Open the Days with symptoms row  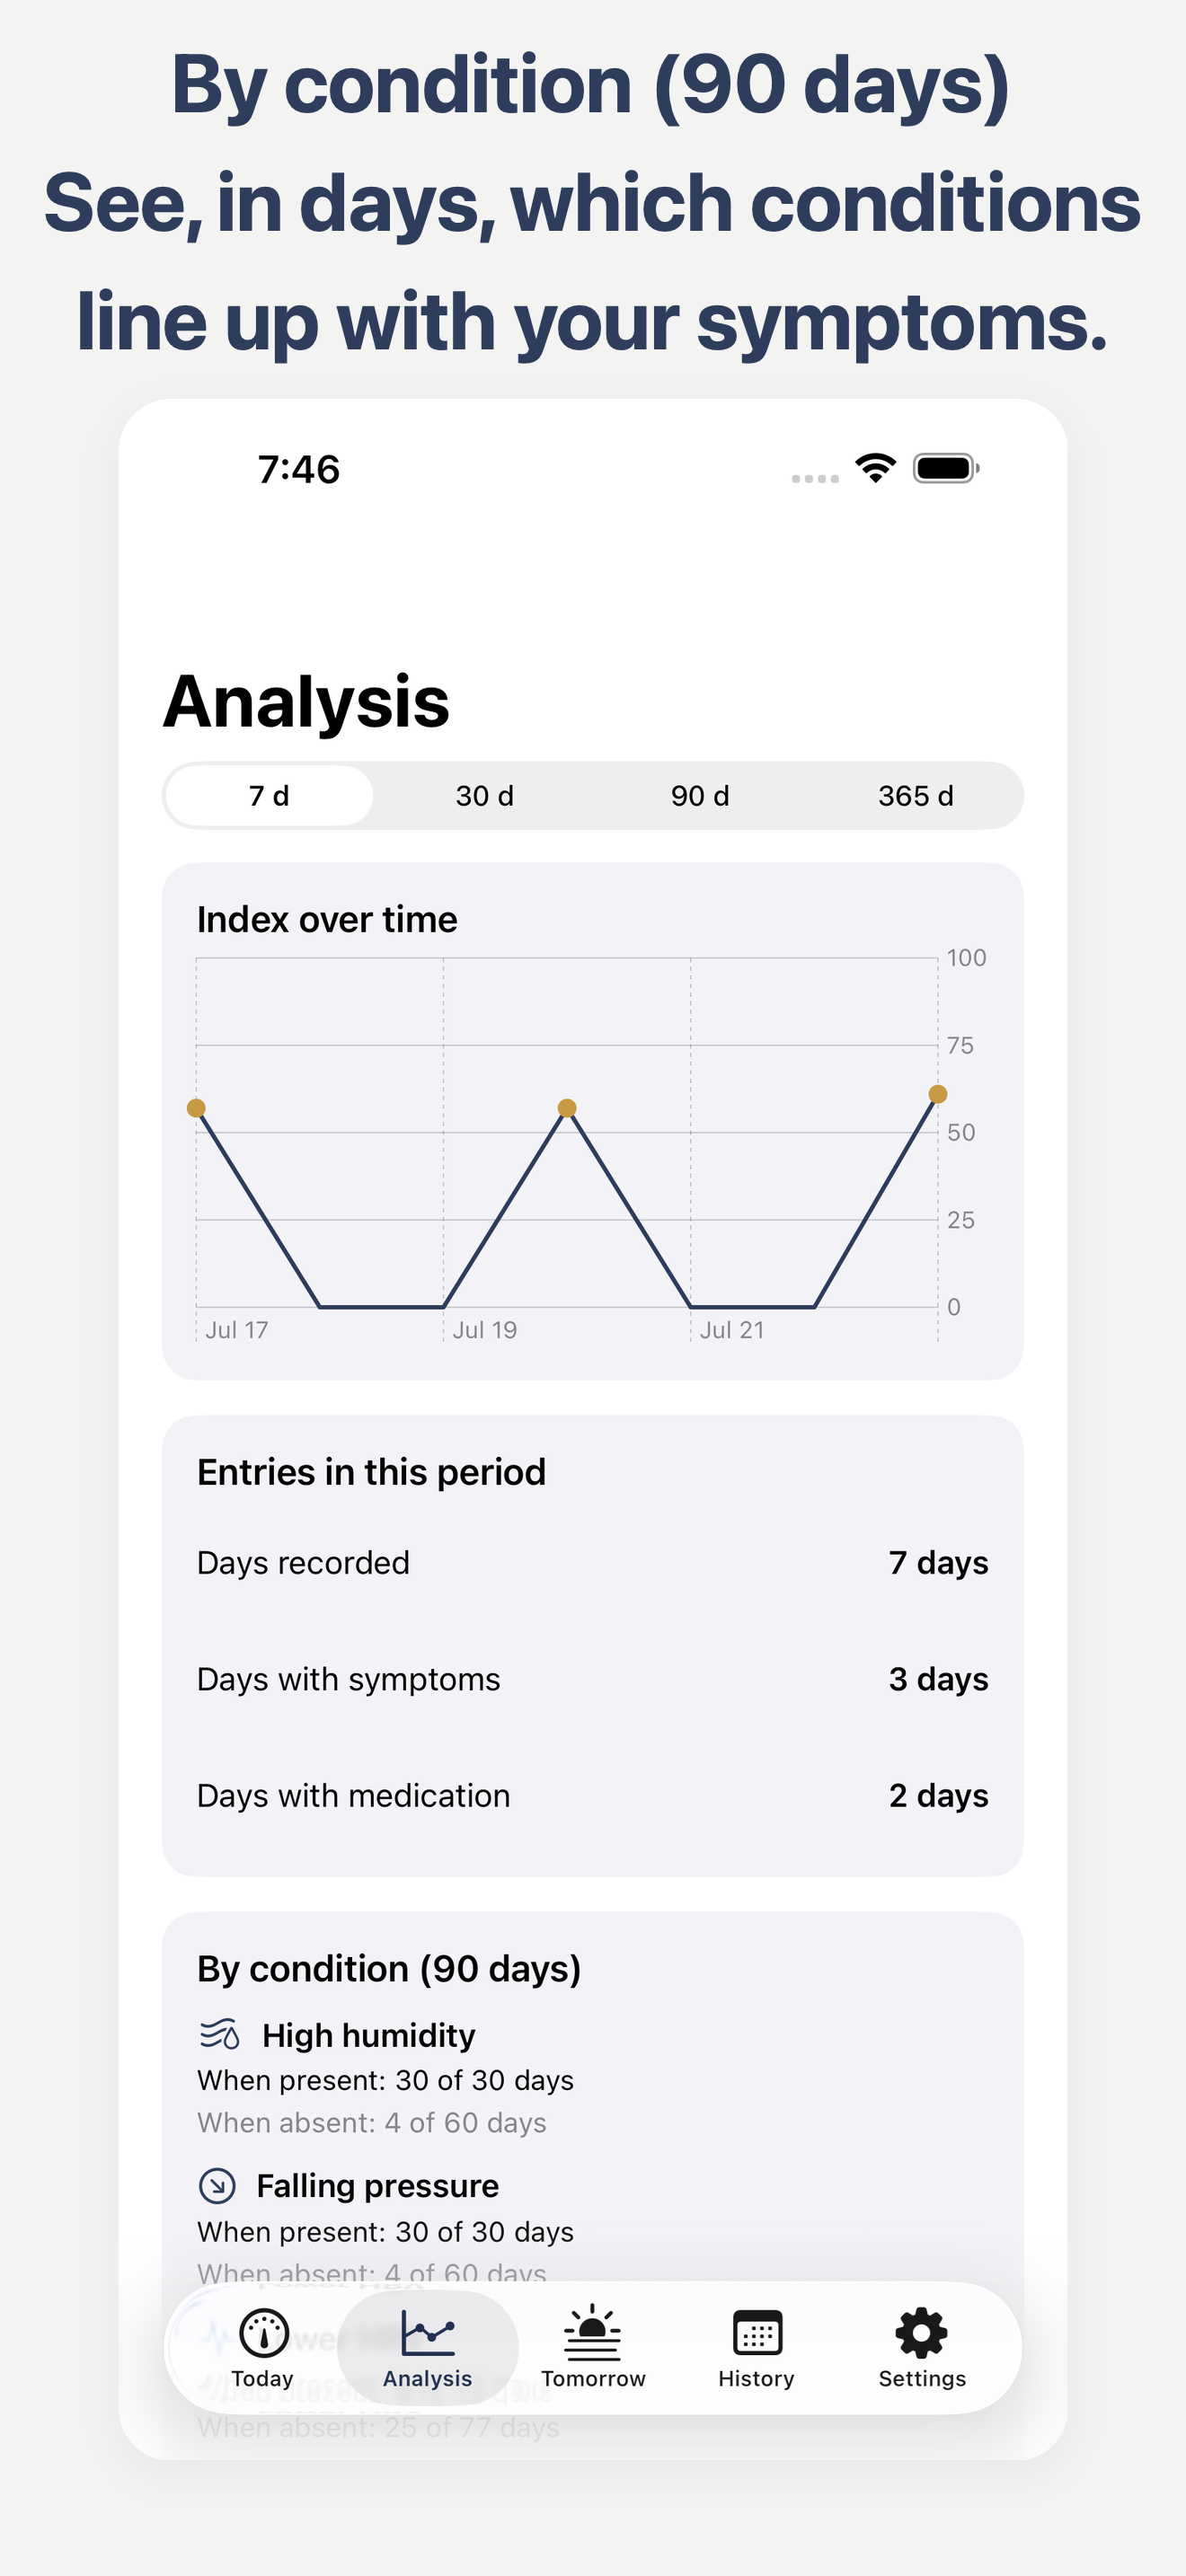point(593,1679)
